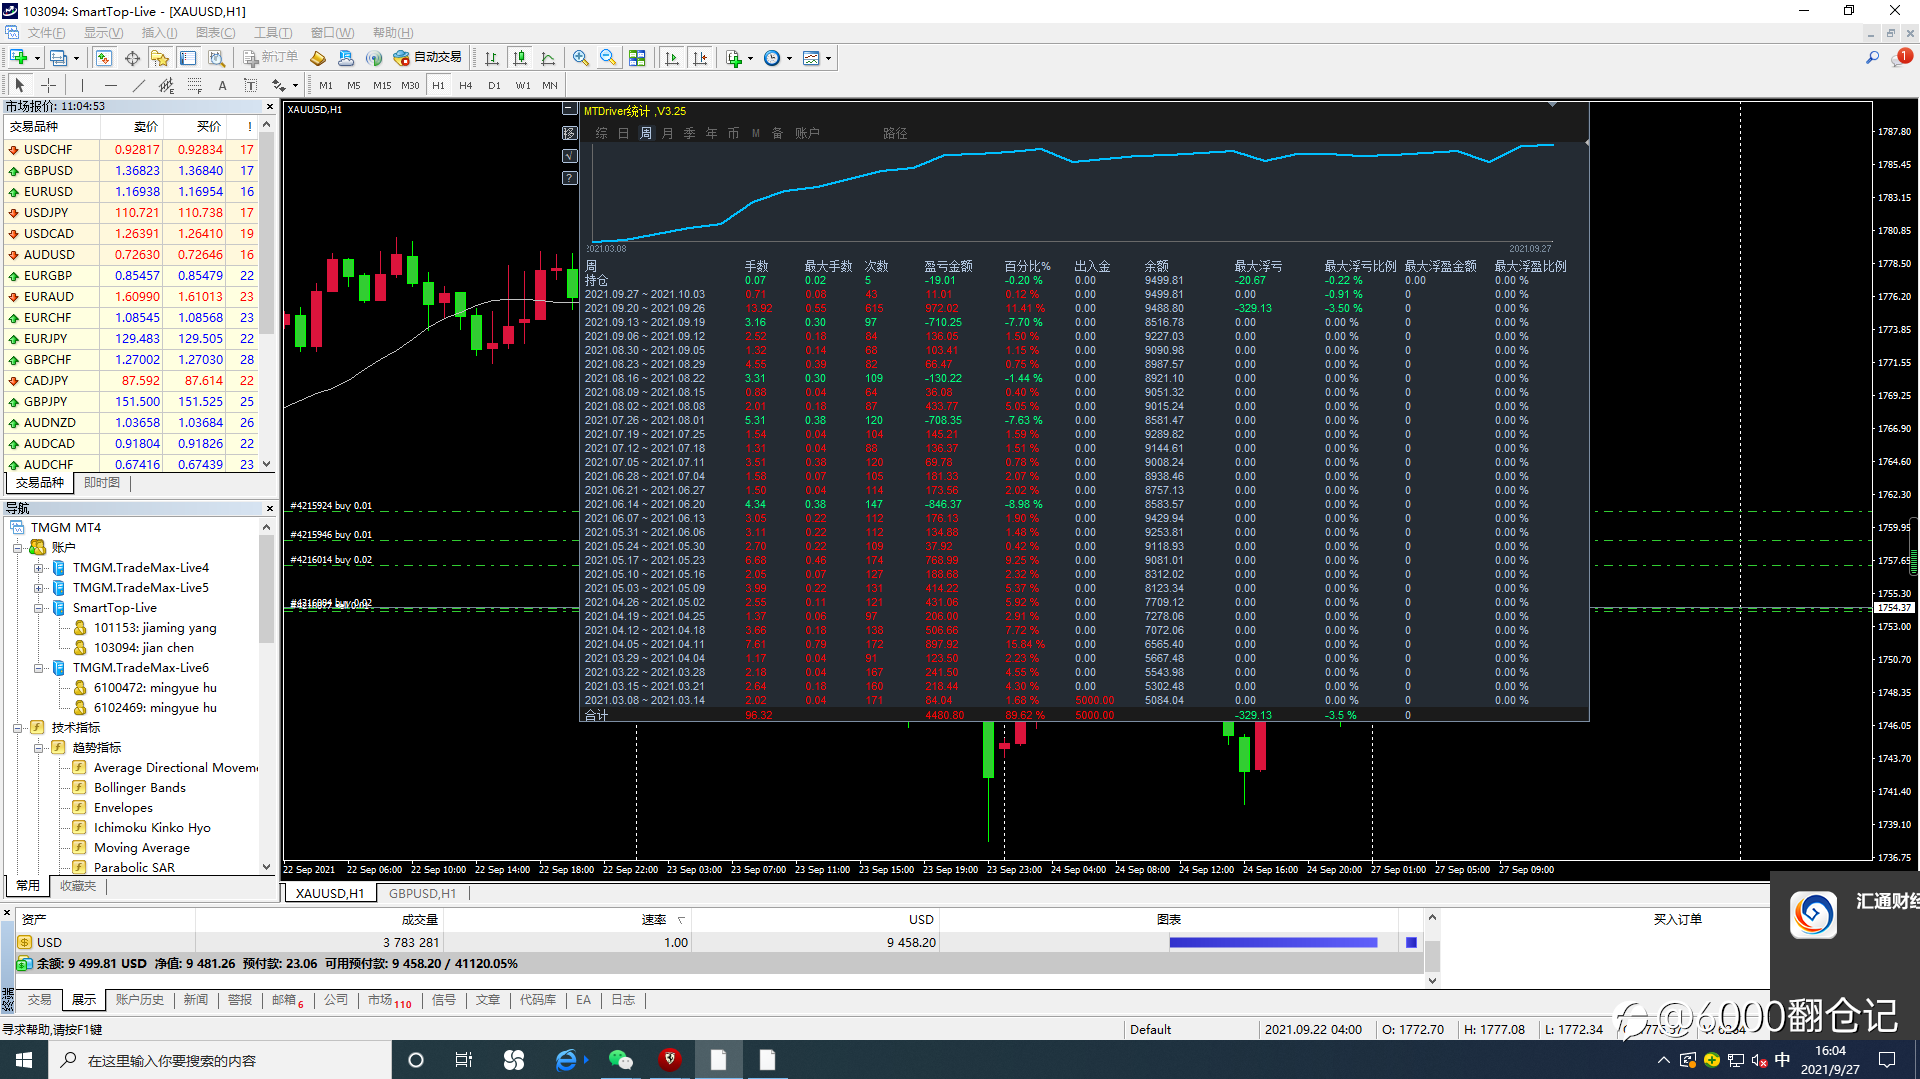Switch chart to H4 timeframe
This screenshot has height=1079, width=1920.
[465, 86]
